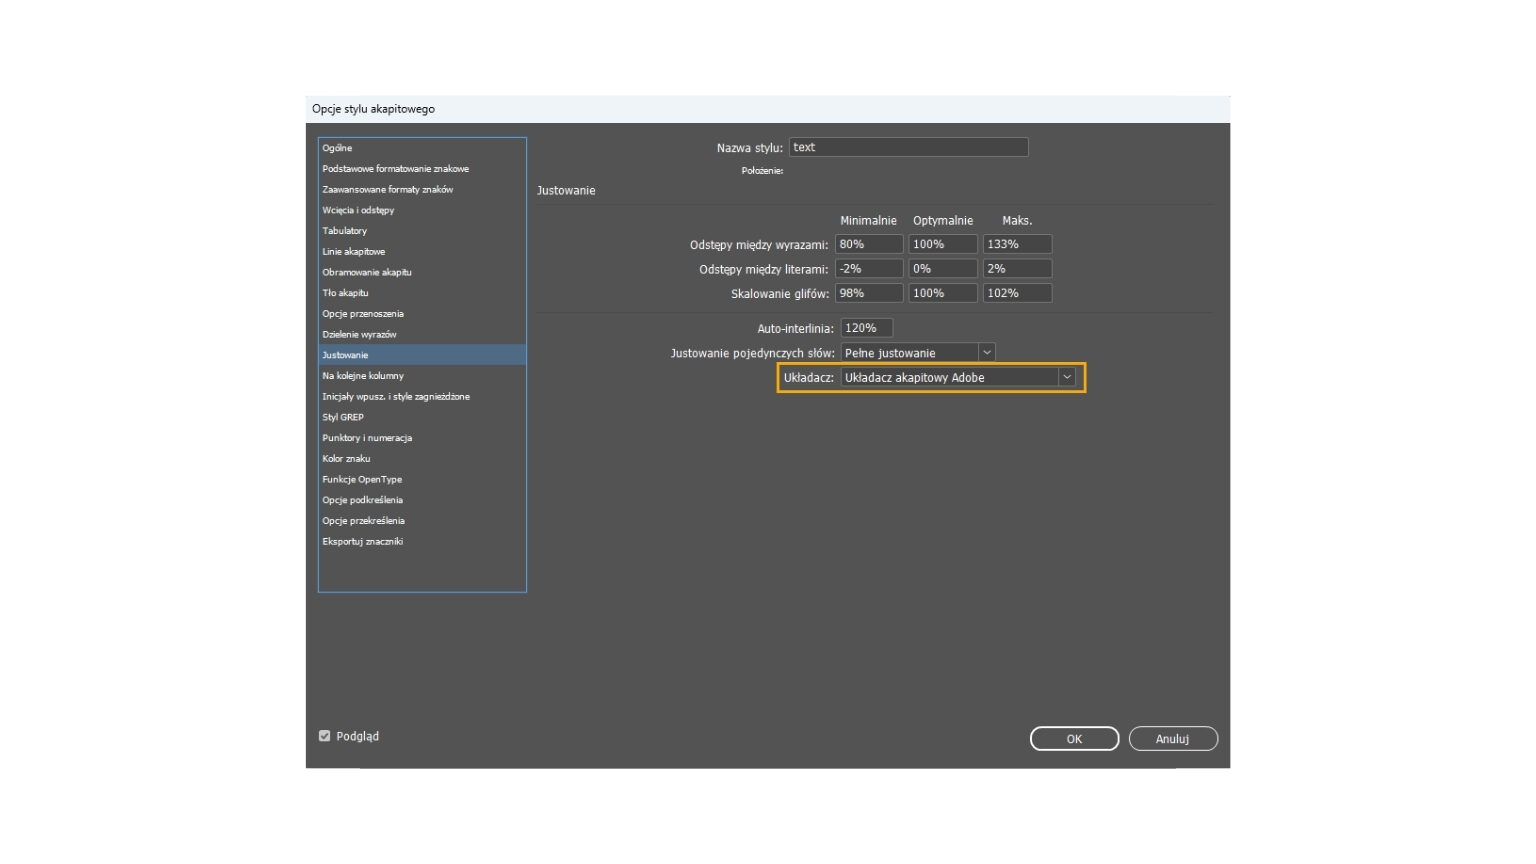
Task: Toggle the Podgląd preview checkbox
Action: pos(324,736)
